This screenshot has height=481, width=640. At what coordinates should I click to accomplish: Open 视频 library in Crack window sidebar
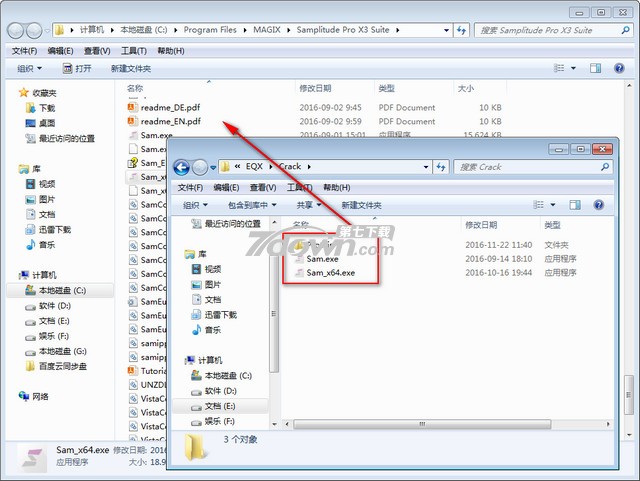207,269
